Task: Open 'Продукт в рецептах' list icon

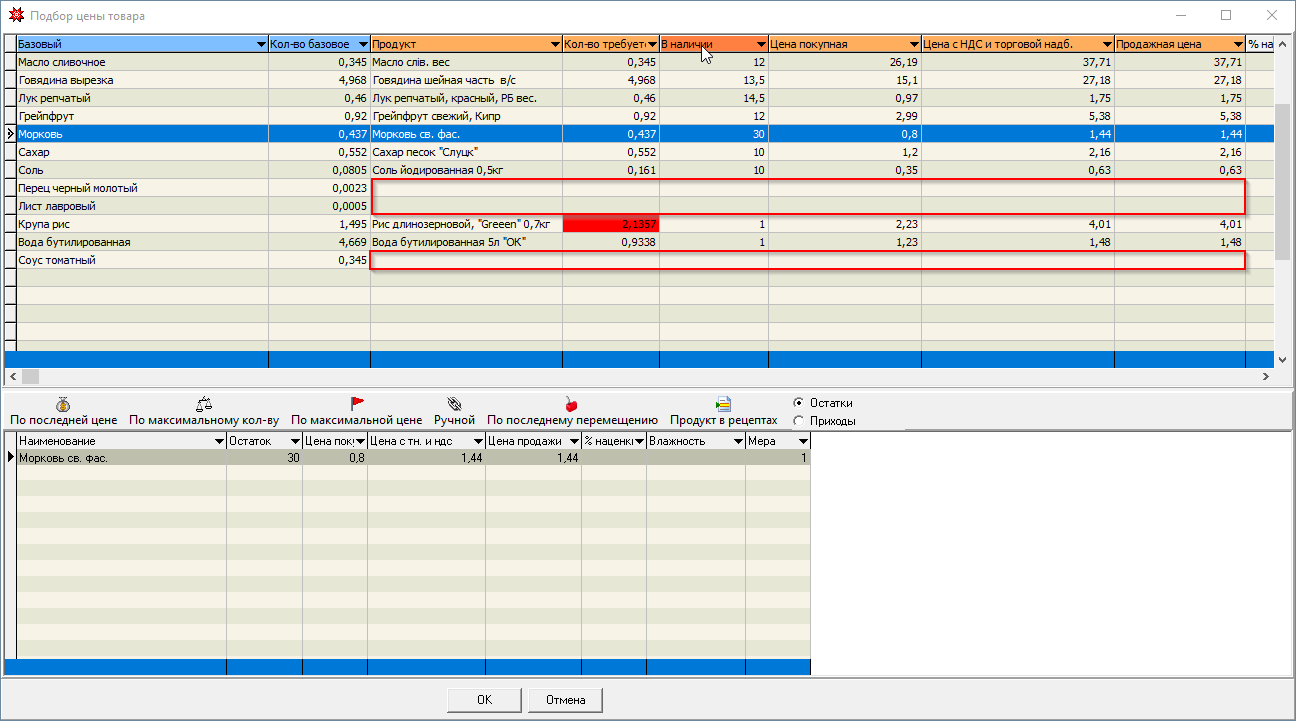Action: tap(723, 404)
